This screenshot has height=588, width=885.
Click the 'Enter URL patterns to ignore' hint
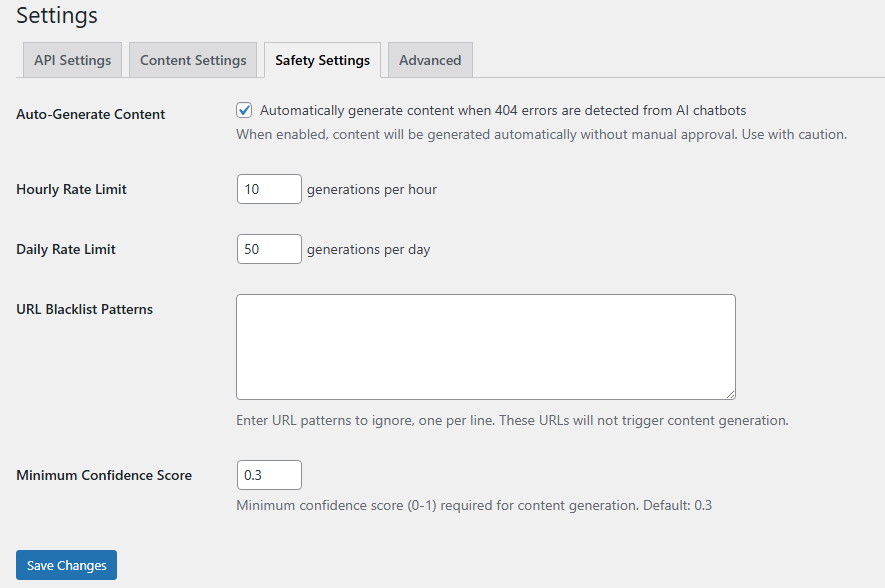[512, 420]
